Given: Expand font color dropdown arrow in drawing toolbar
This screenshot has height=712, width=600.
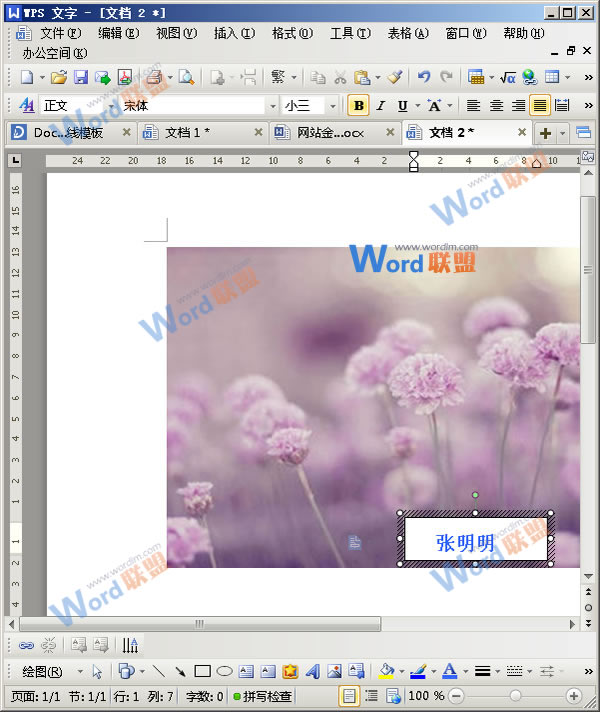Looking at the screenshot, I should point(465,671).
